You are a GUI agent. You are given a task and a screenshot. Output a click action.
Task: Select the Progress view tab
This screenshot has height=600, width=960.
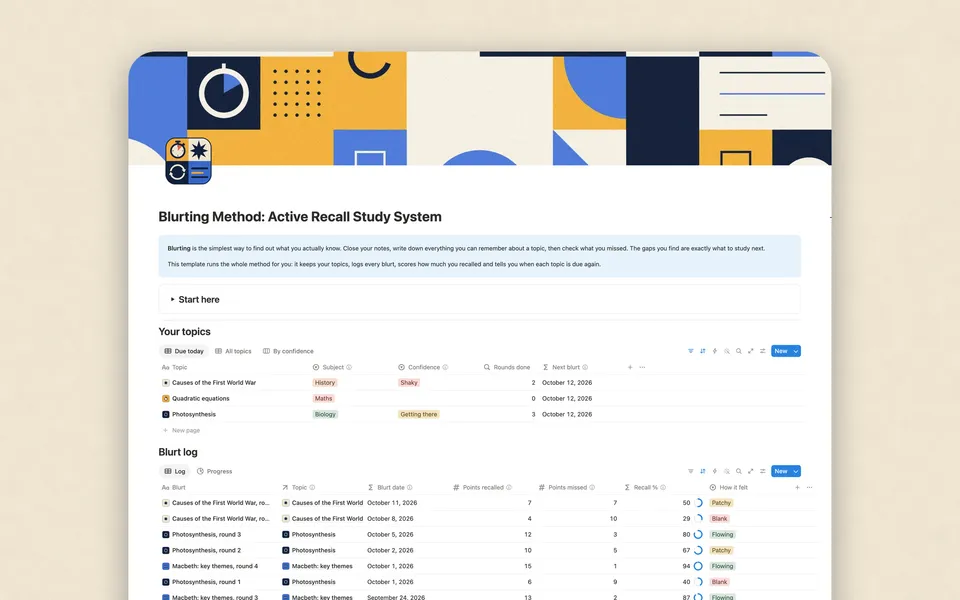214,471
